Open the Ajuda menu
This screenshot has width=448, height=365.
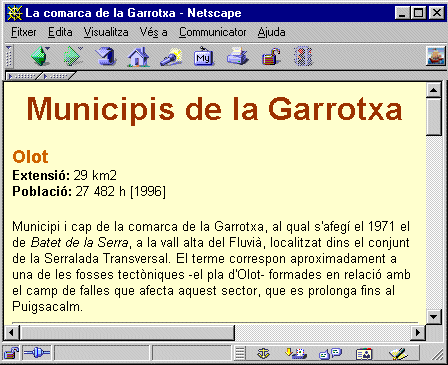[x=271, y=32]
